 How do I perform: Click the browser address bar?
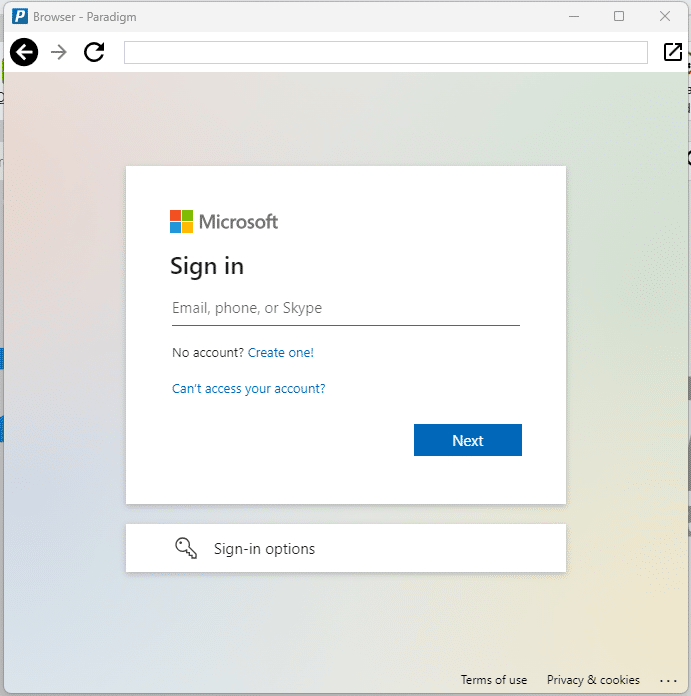click(x=386, y=52)
